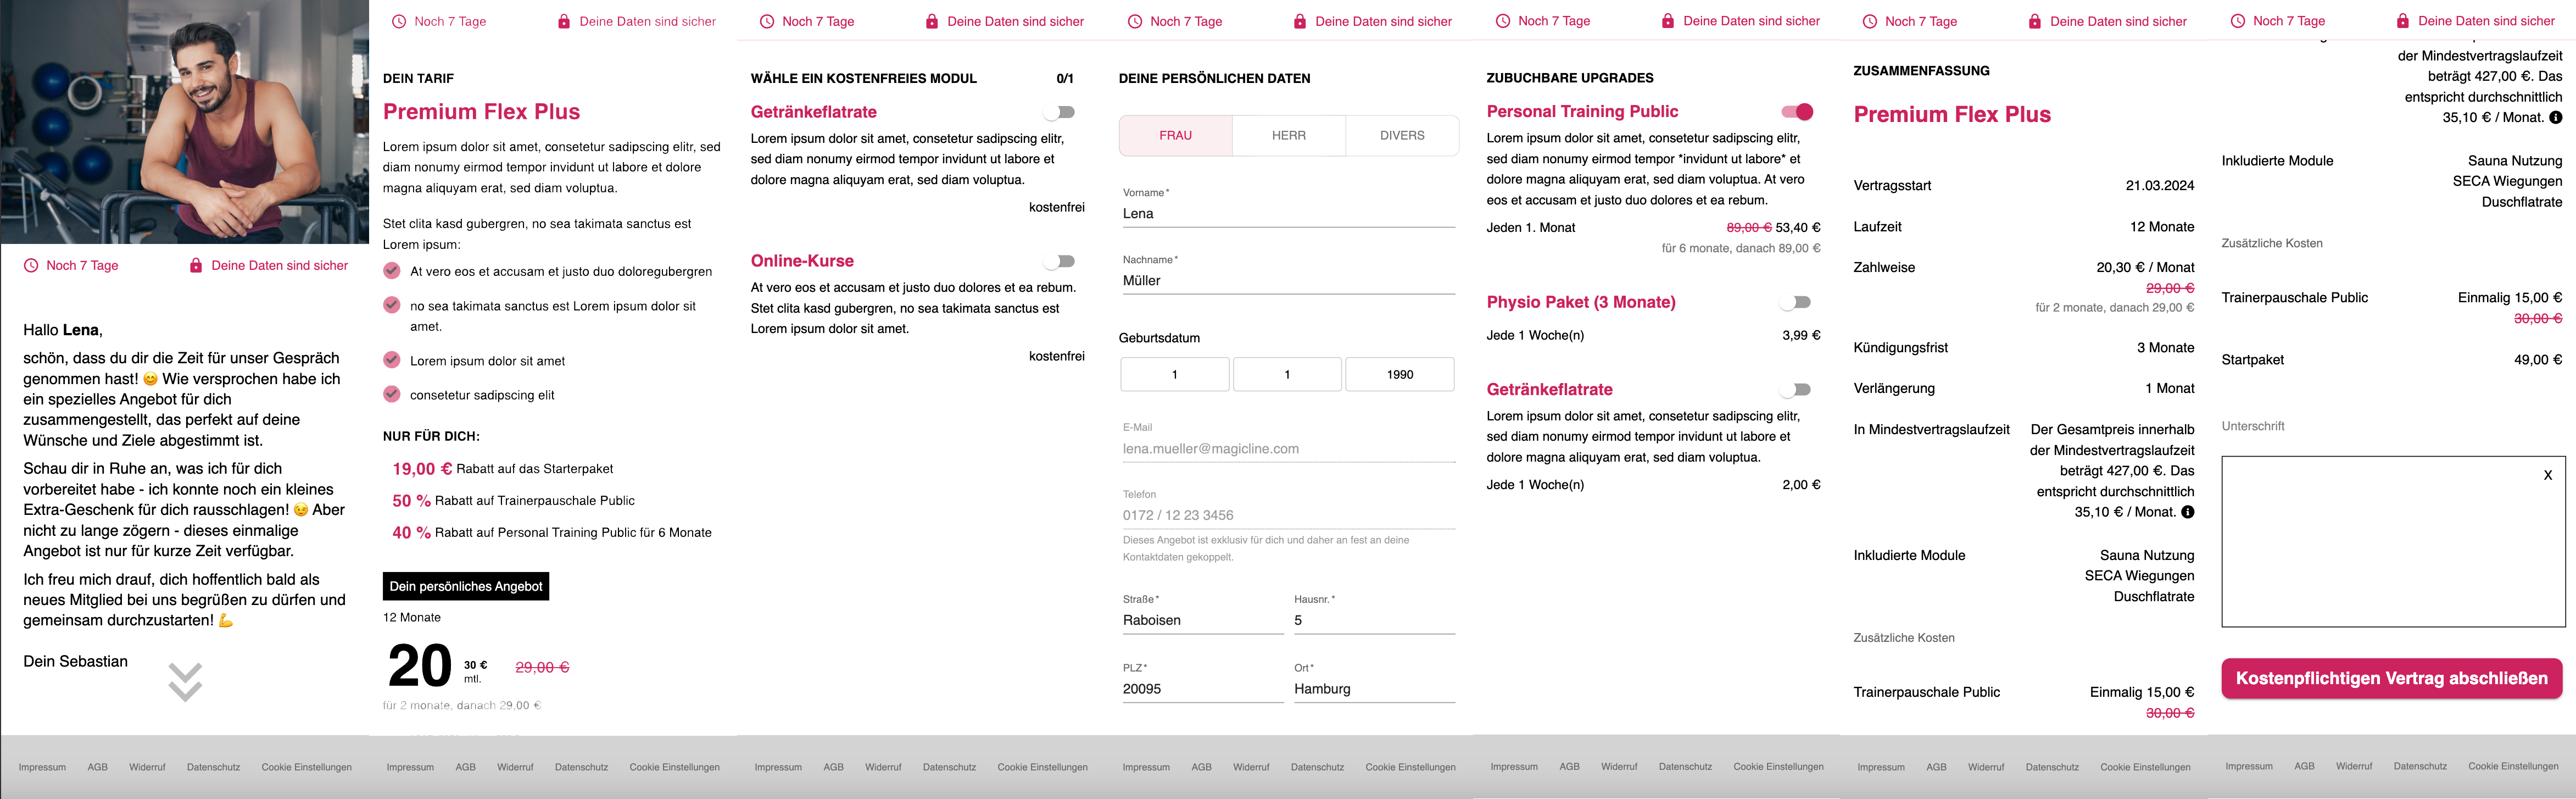Toggle the Online-Kurse module switch
2576x799 pixels.
click(1059, 261)
